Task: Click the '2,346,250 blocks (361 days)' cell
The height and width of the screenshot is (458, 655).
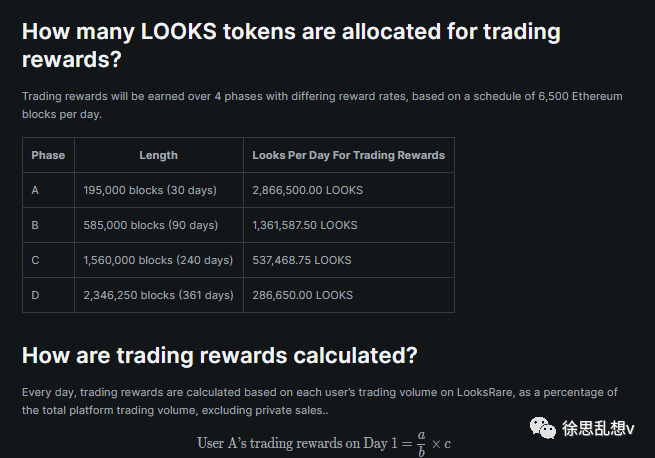Action: pyautogui.click(x=159, y=295)
